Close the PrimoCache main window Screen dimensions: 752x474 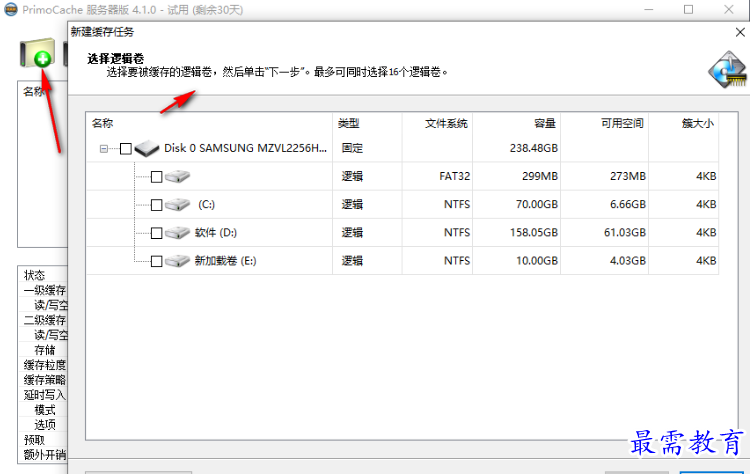[728, 10]
